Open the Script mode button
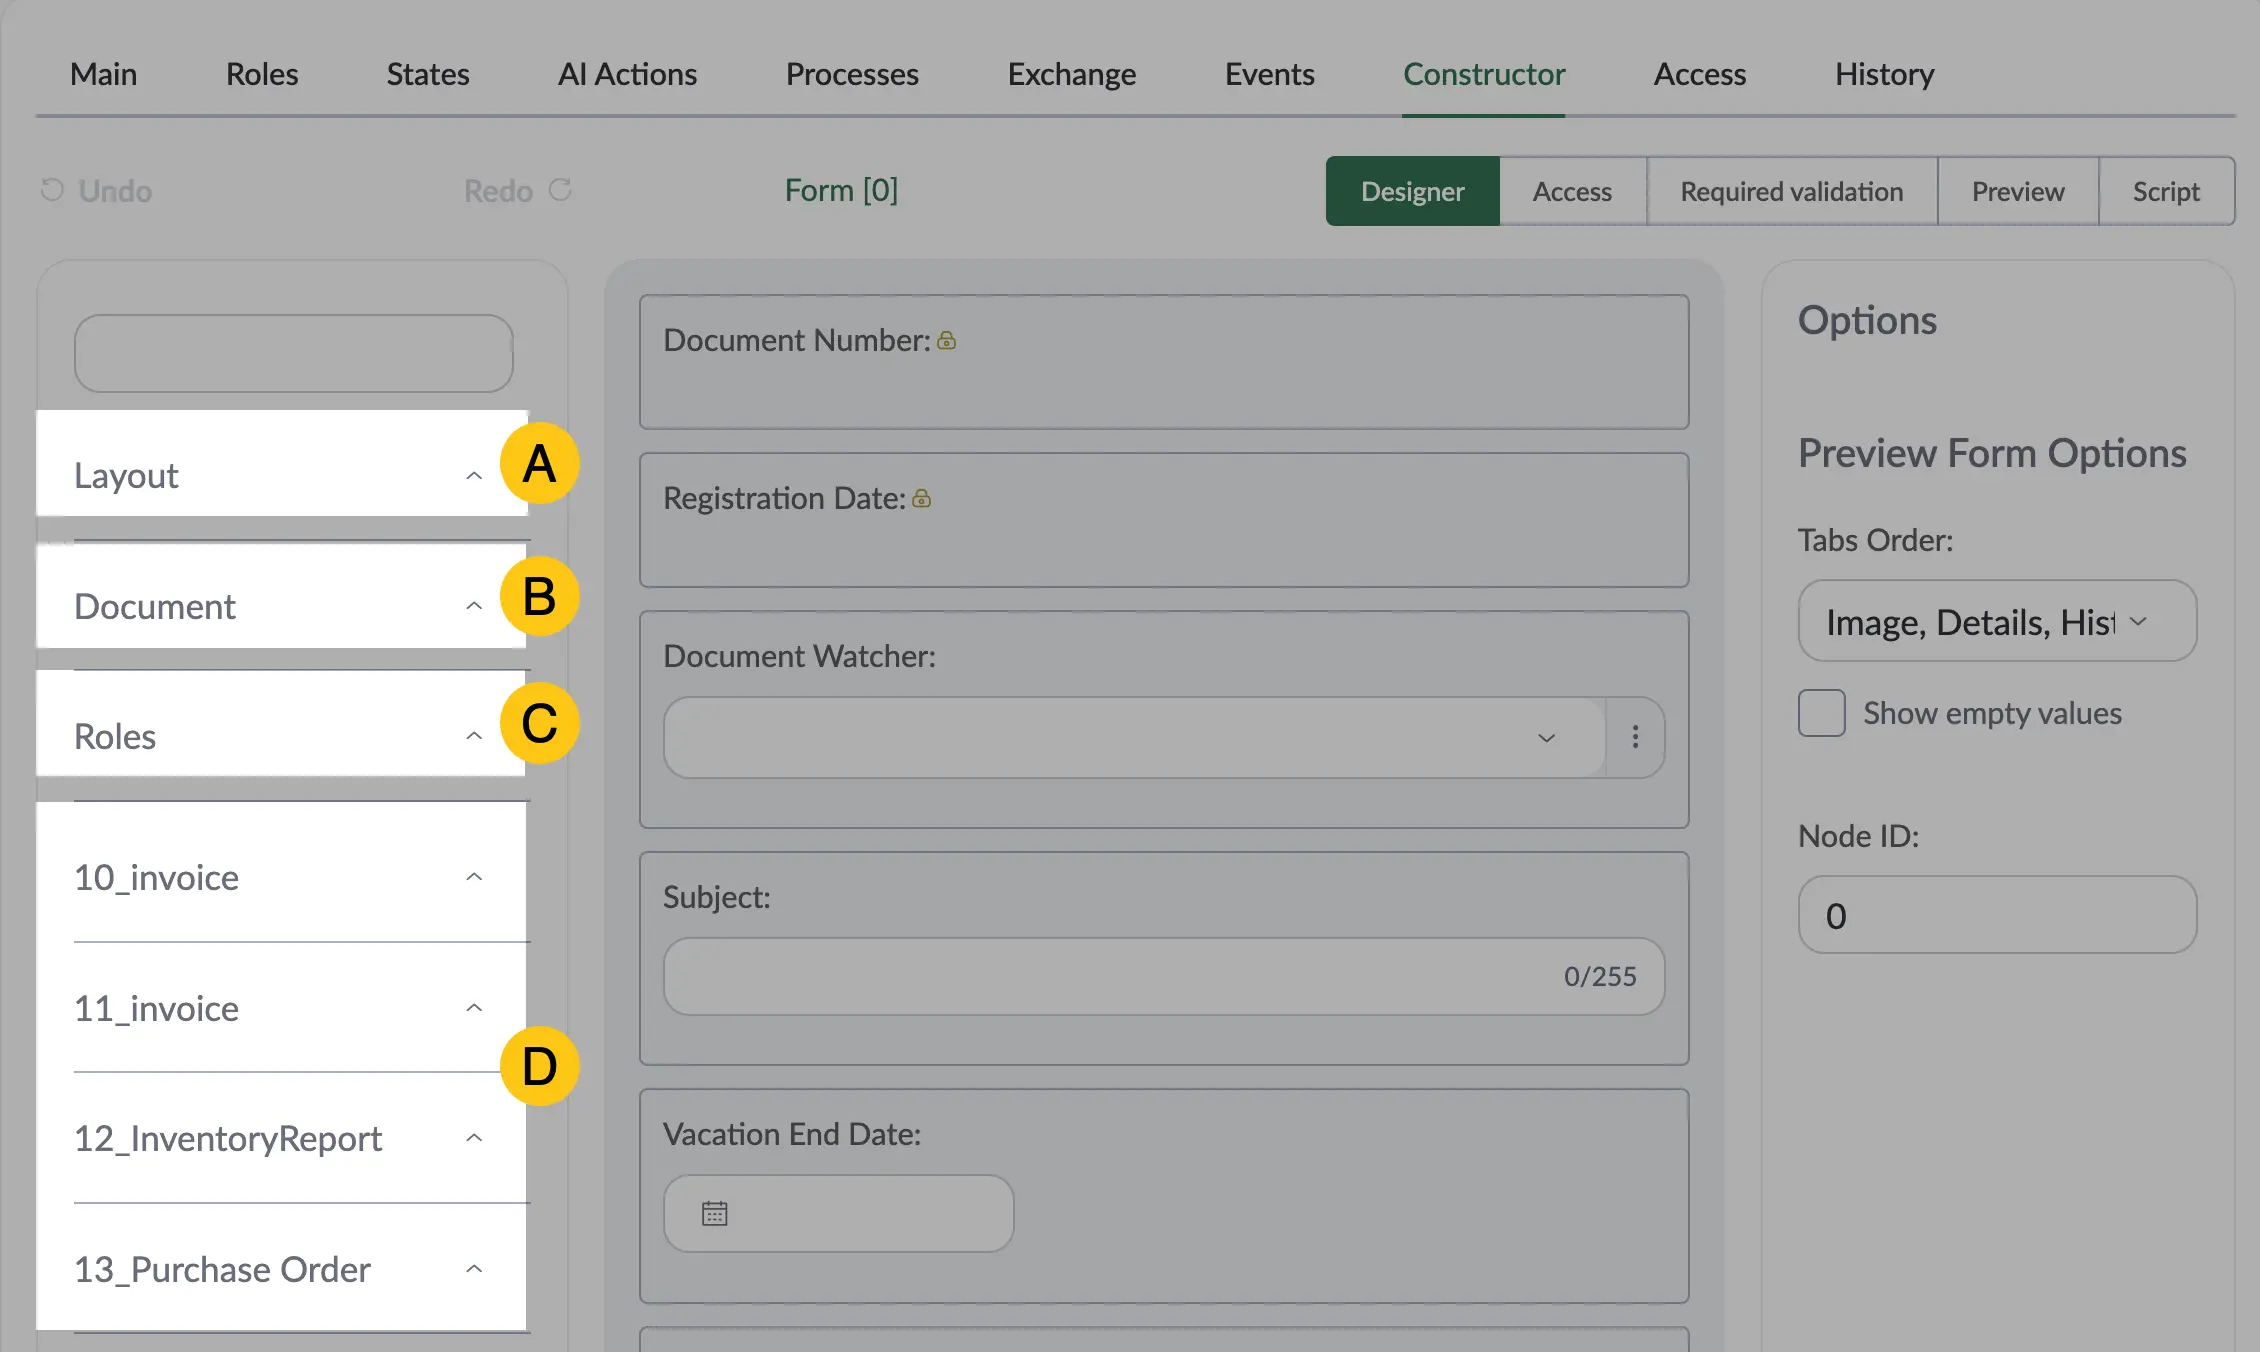The image size is (2260, 1352). [2166, 191]
